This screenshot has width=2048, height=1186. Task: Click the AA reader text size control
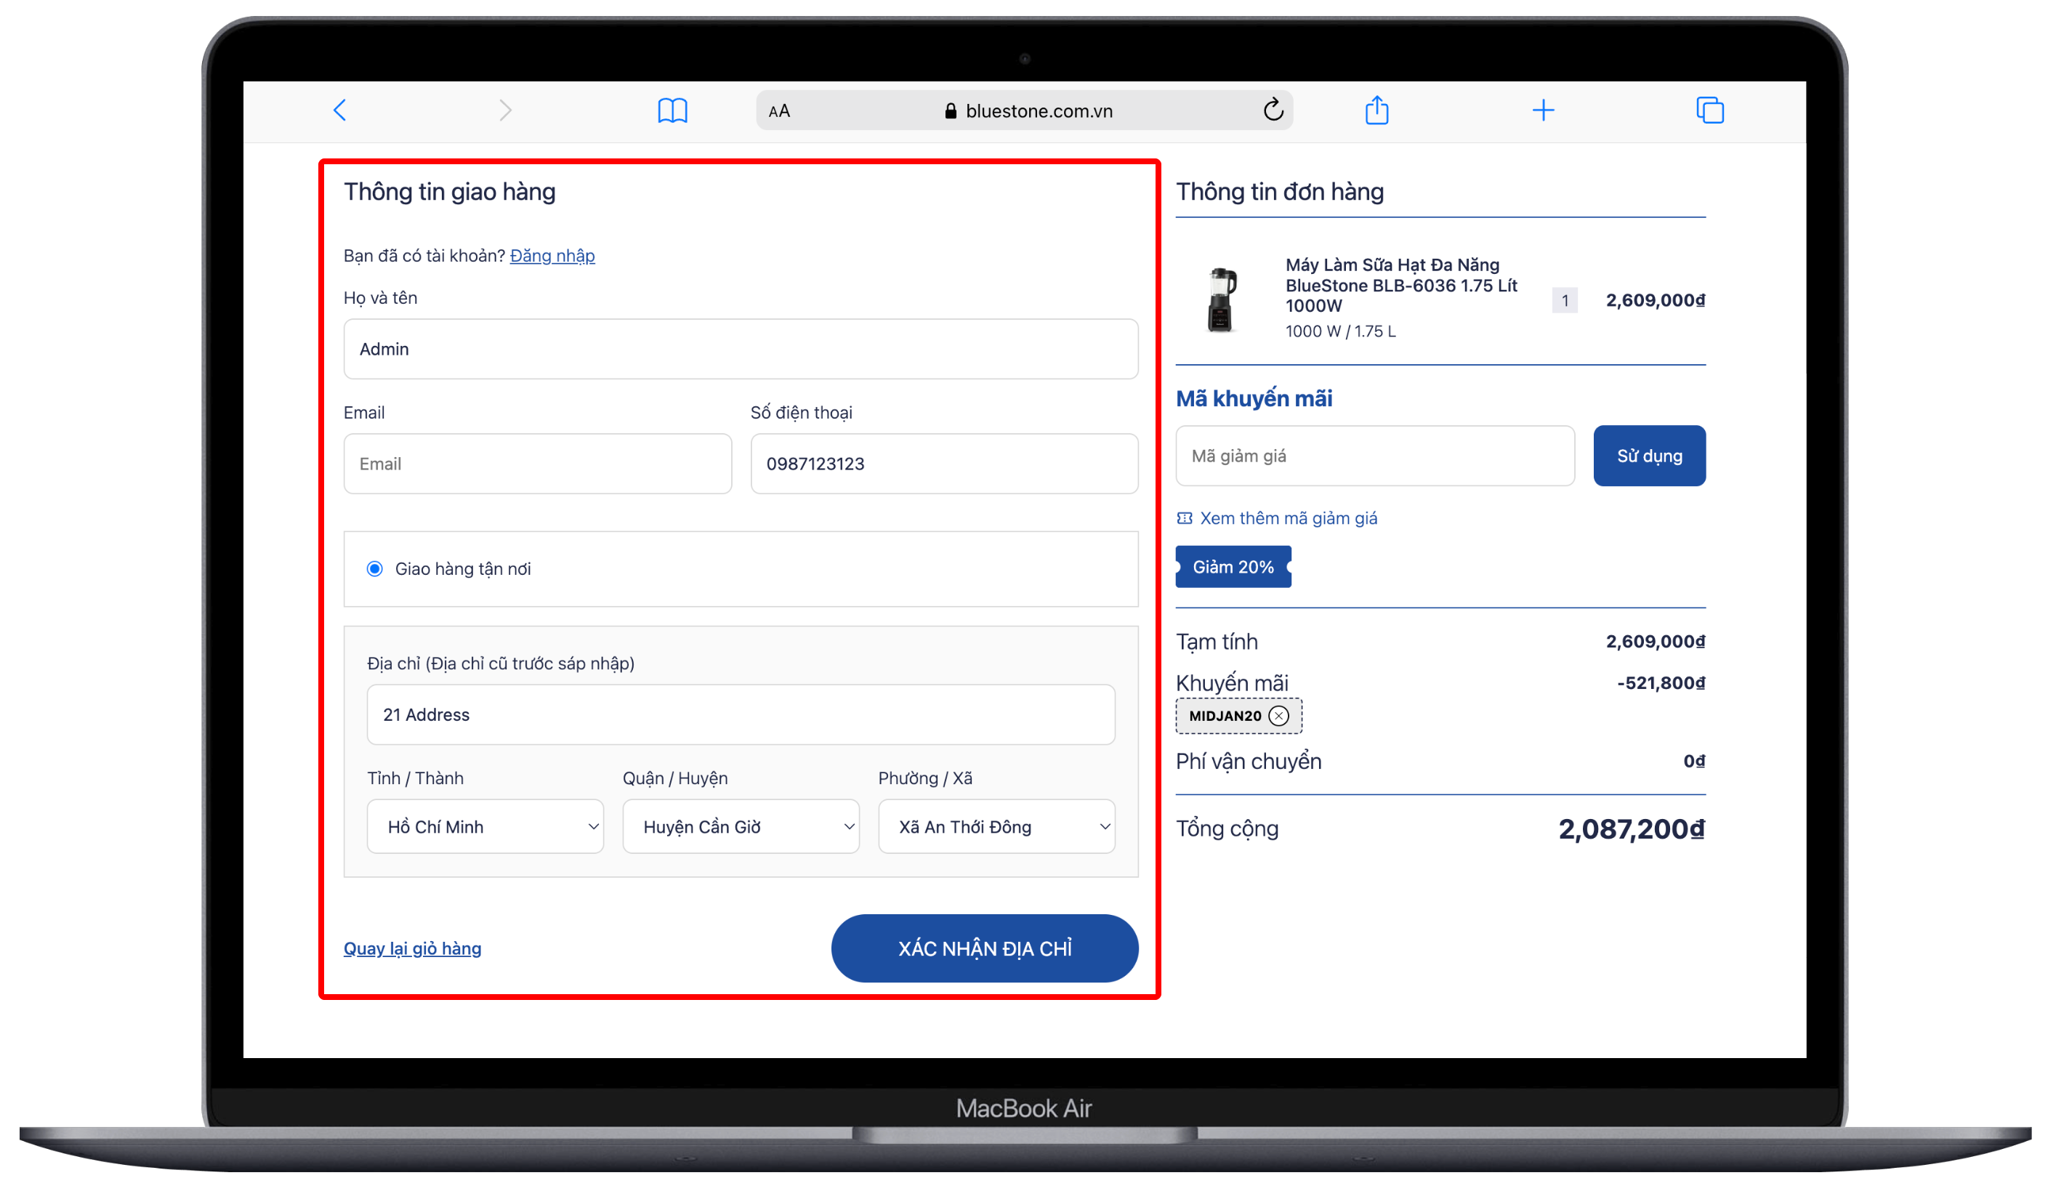coord(780,111)
